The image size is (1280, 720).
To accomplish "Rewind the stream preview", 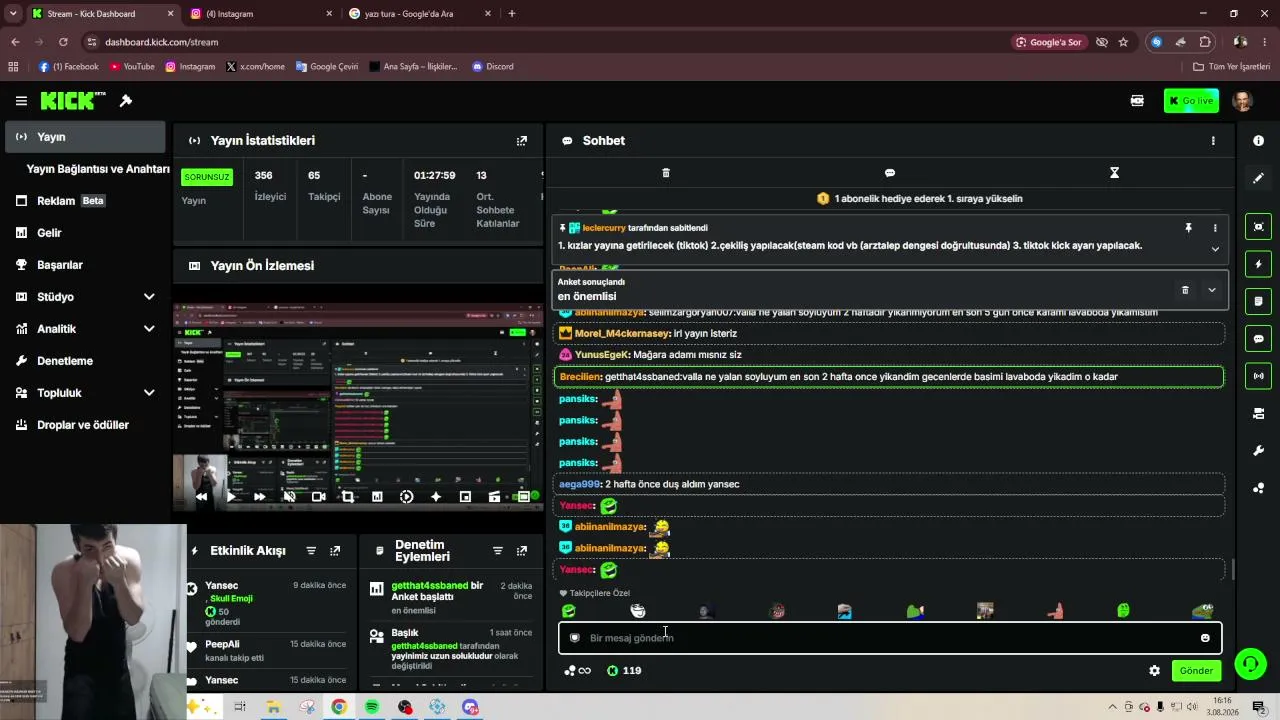I will click(201, 496).
